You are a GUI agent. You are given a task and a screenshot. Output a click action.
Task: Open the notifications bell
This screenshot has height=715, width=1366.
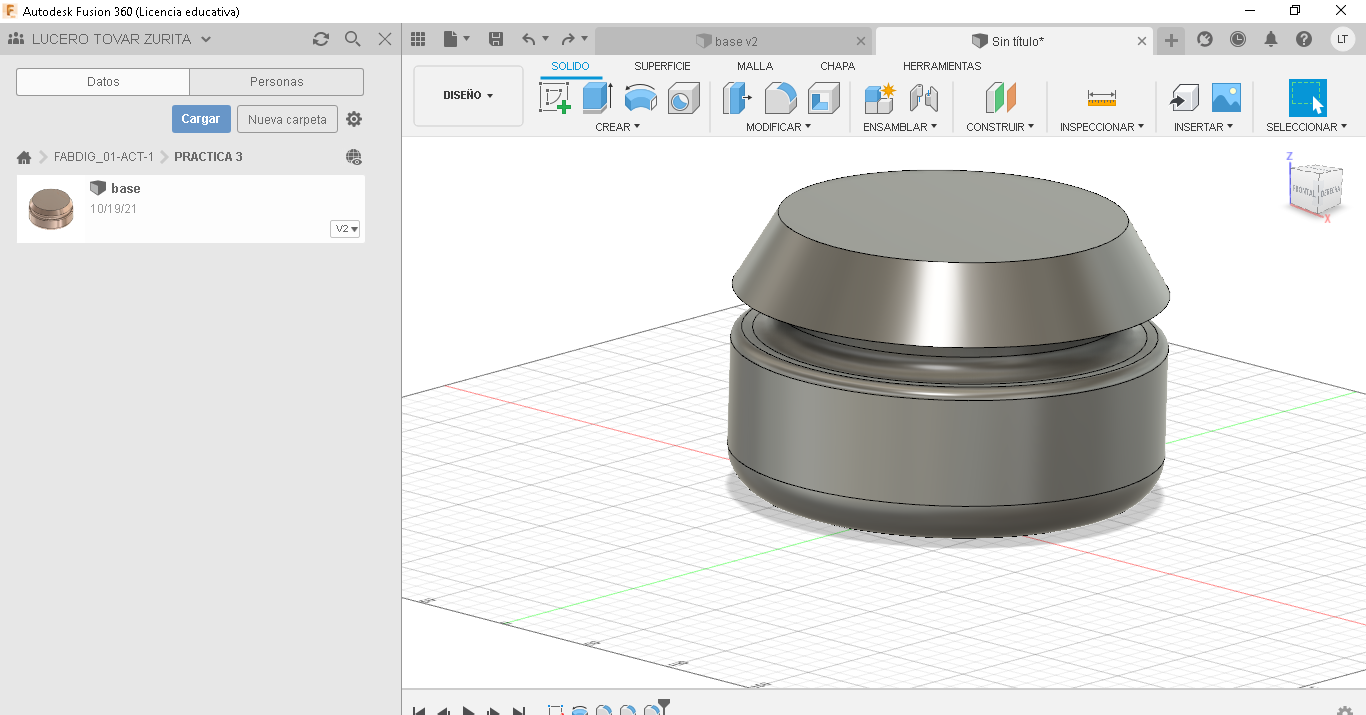coord(1271,39)
